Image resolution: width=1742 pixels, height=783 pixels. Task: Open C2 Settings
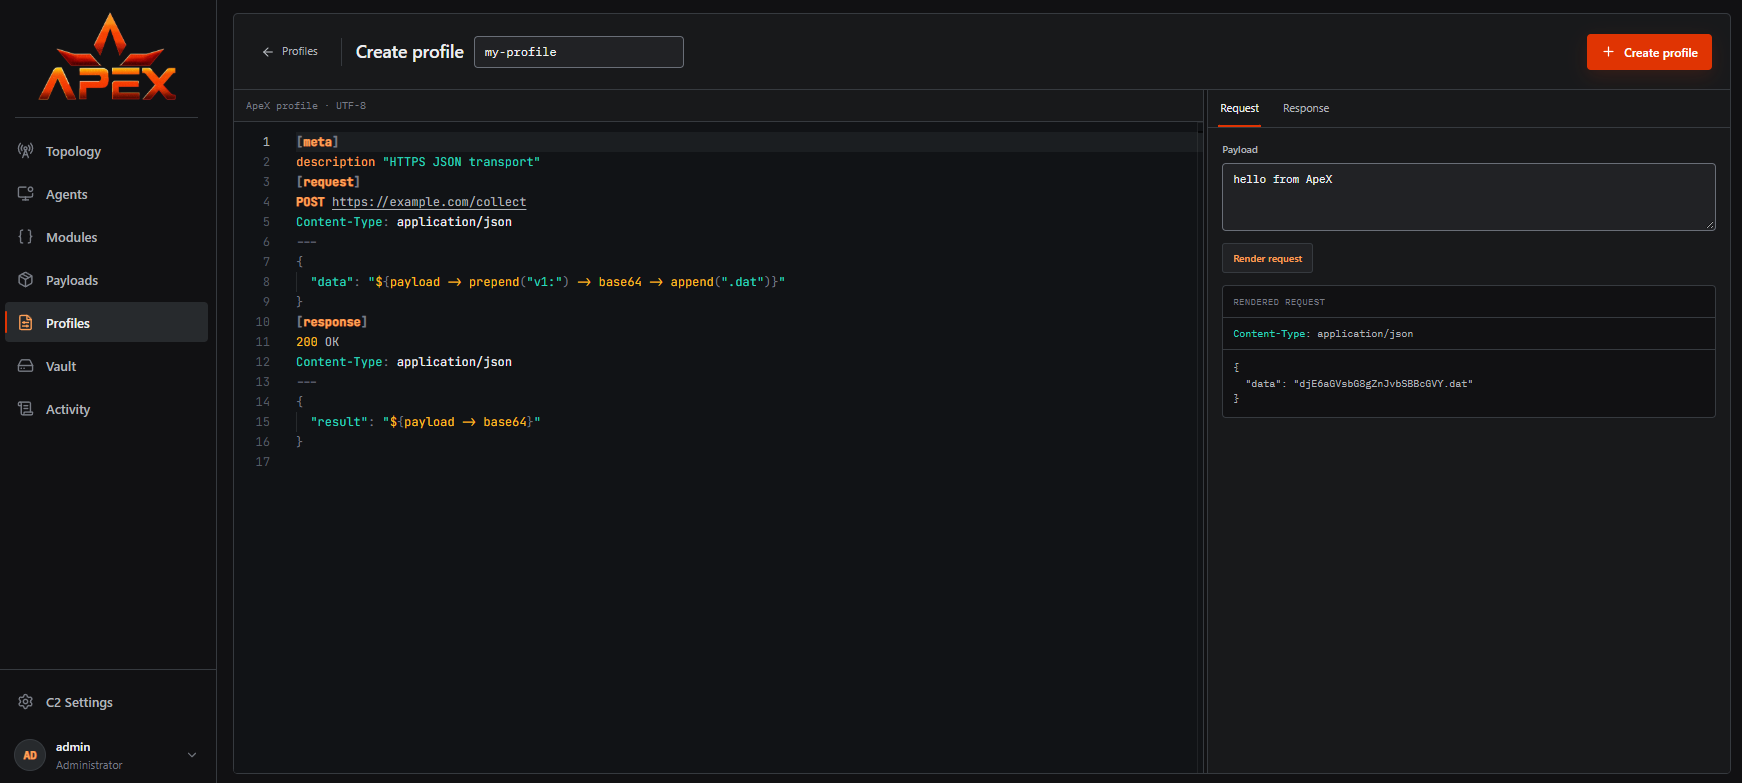click(x=107, y=702)
